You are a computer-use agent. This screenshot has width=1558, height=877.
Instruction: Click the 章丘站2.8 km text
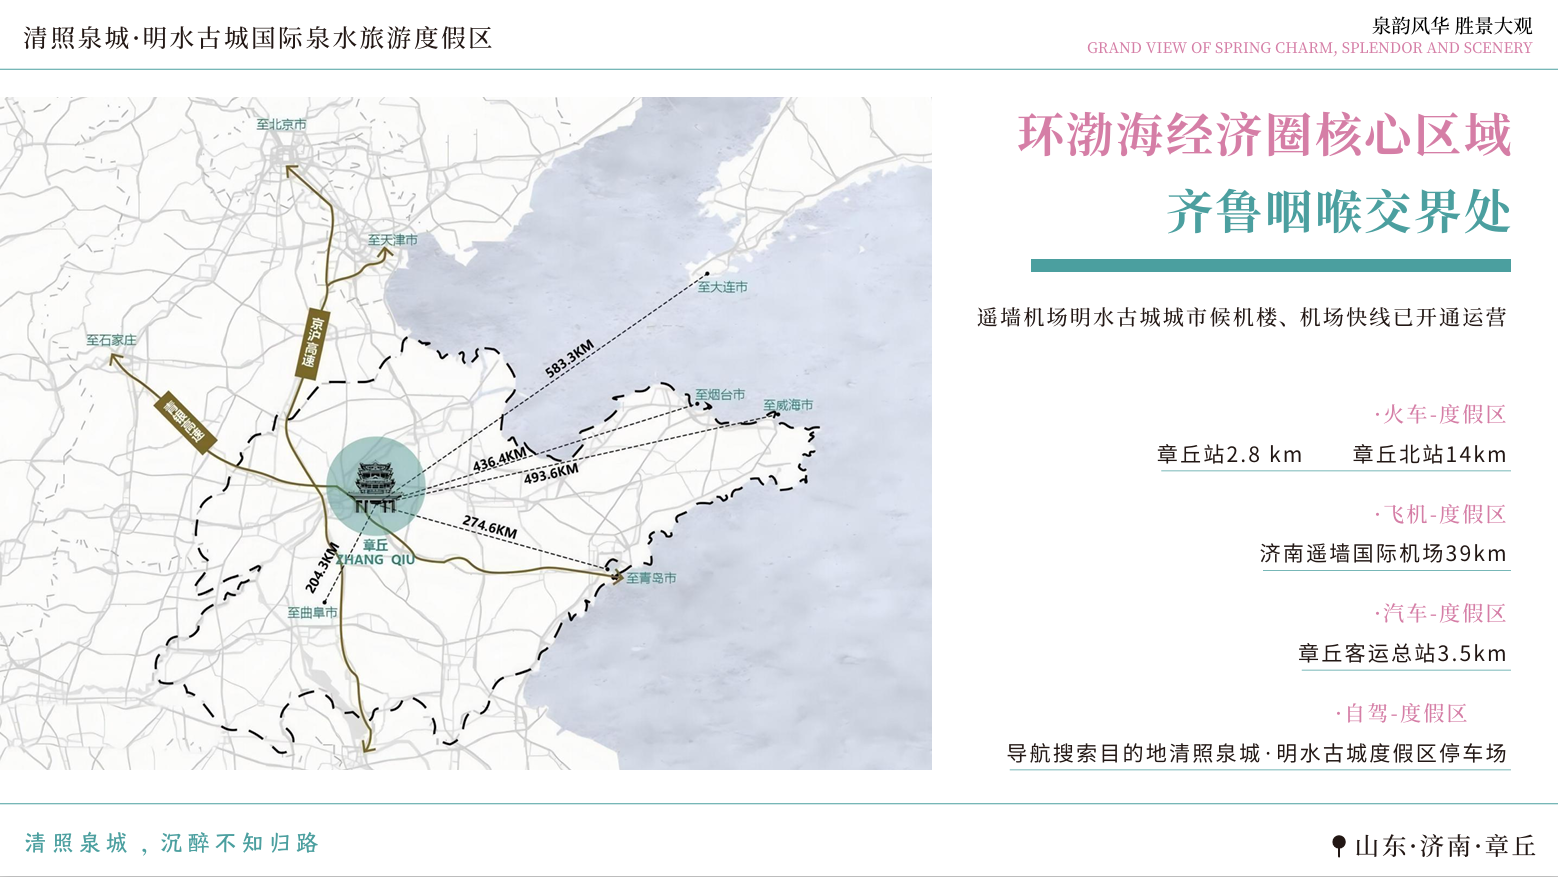(1229, 455)
